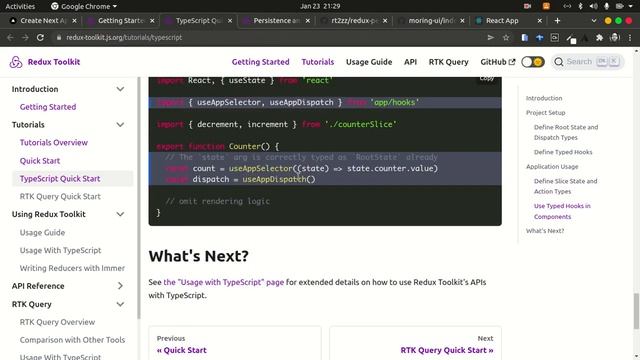This screenshot has height=360, width=640.
Task: Click the terminal-style extension icon
Action: click(x=555, y=38)
